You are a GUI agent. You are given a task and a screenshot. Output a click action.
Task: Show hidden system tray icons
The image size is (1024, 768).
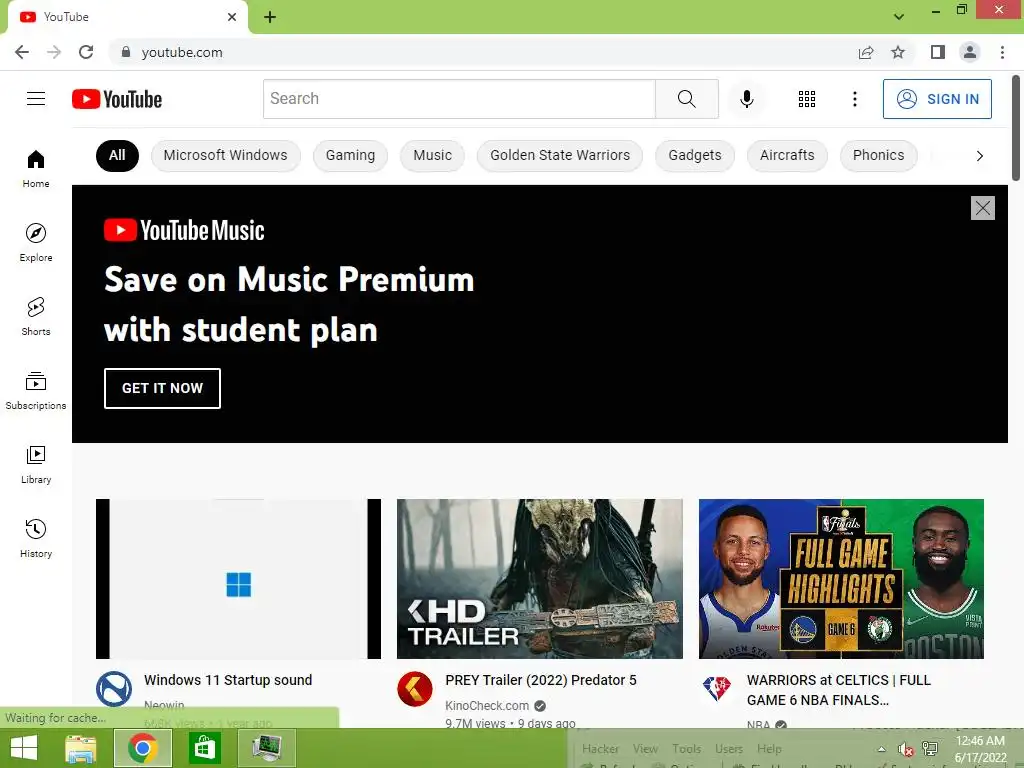pyautogui.click(x=881, y=749)
